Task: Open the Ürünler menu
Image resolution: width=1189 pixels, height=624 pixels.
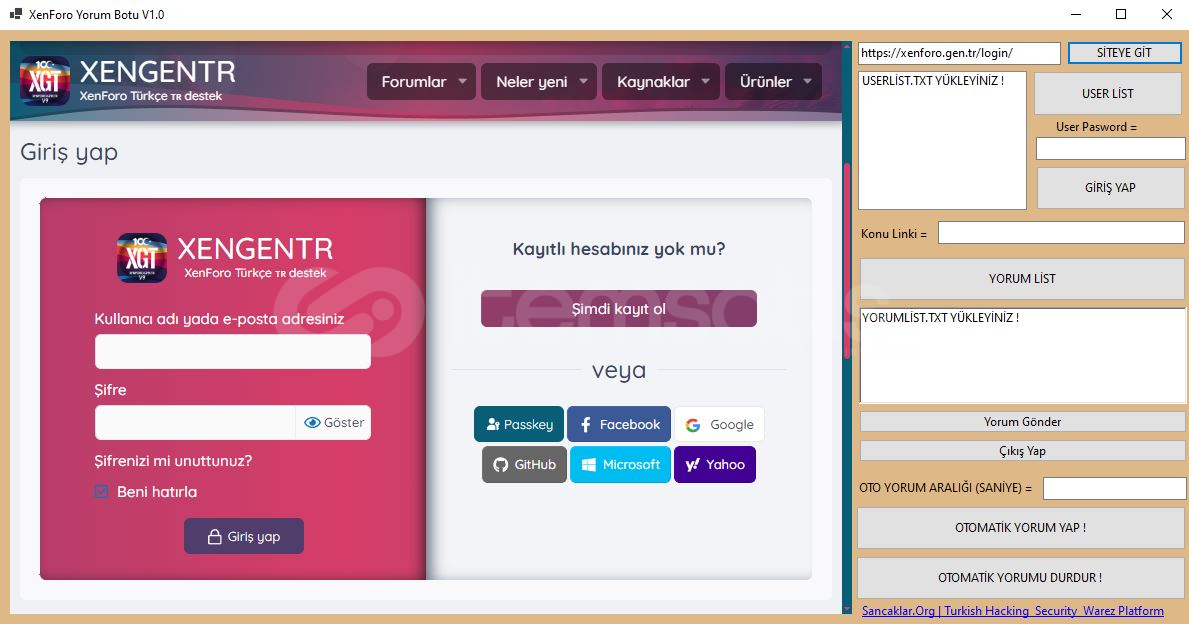Action: [x=766, y=81]
